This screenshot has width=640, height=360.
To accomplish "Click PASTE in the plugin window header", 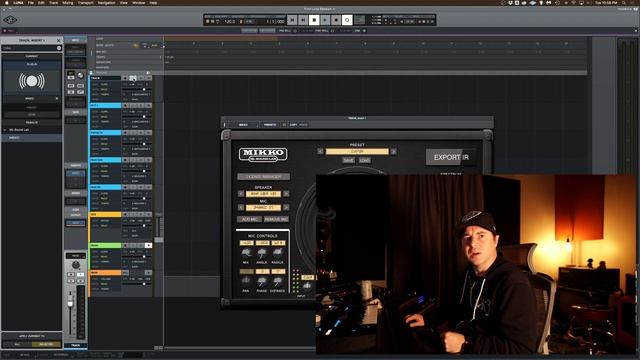I will 303,124.
